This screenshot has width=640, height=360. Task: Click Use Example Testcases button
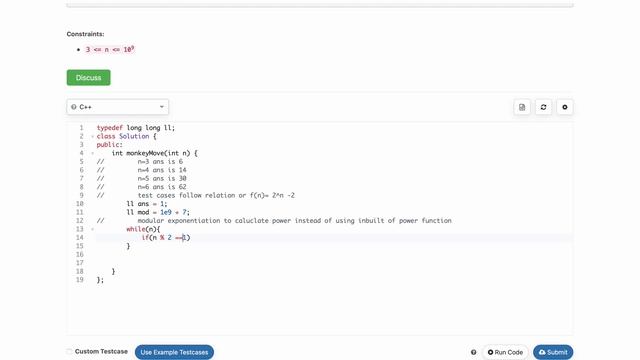(174, 352)
